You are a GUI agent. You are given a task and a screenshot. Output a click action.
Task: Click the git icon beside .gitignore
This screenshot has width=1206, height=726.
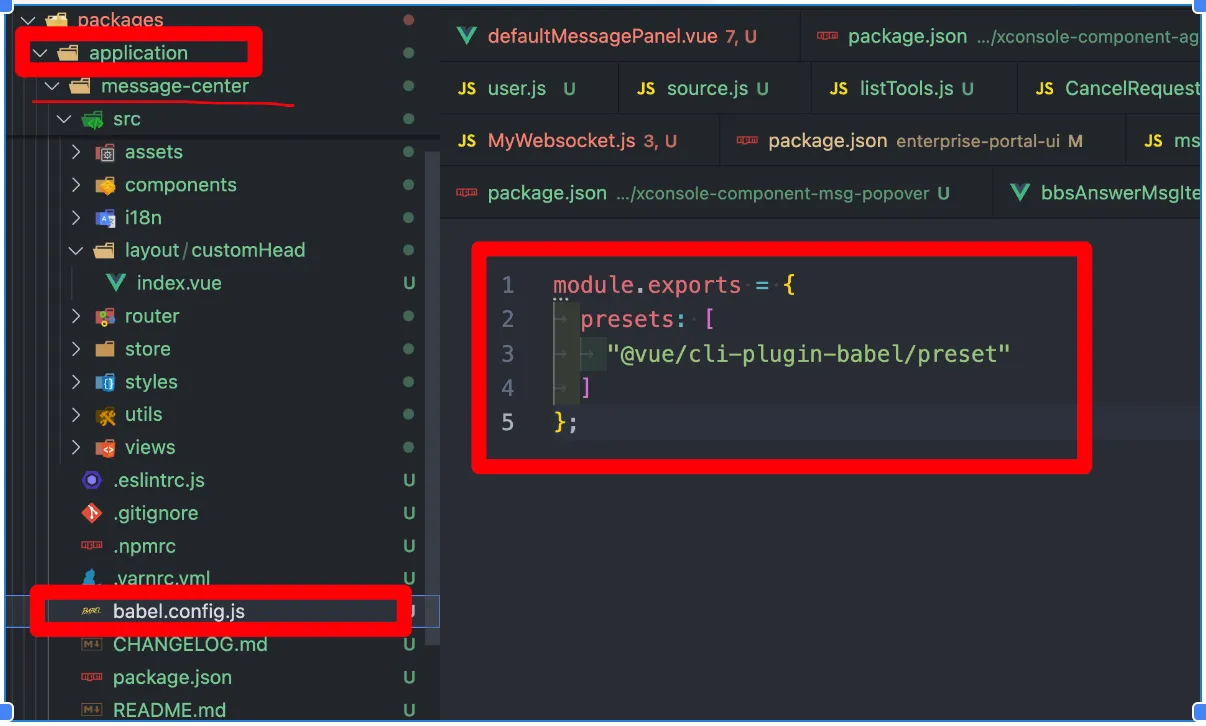click(x=92, y=513)
